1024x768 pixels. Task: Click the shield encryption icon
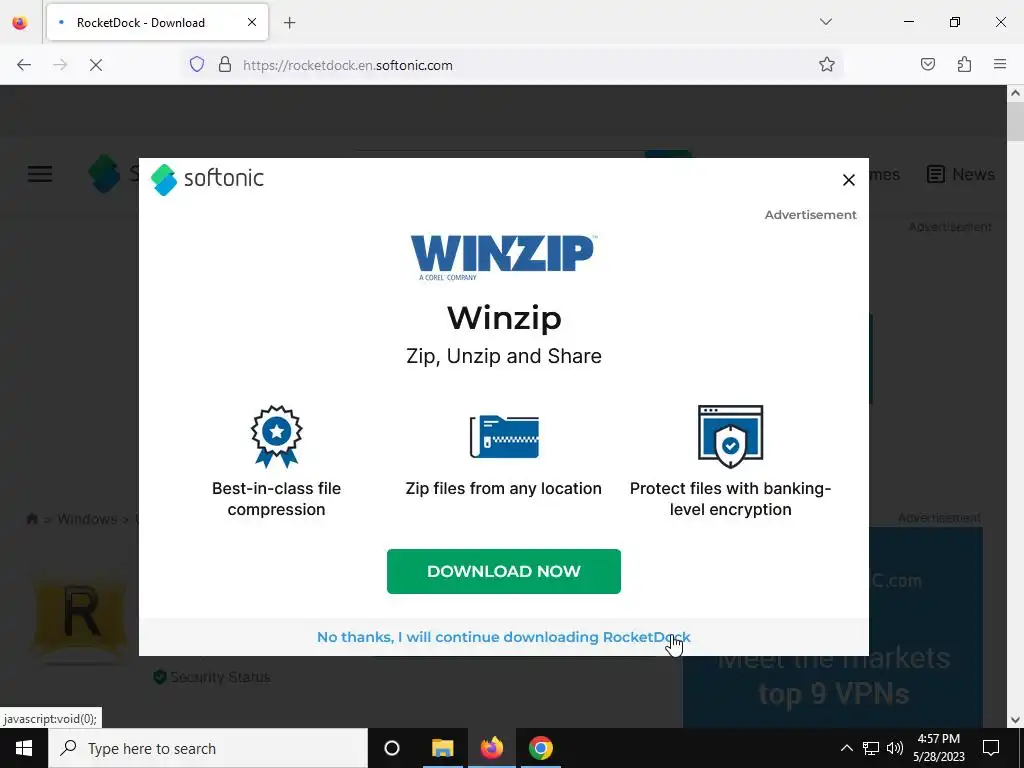(730, 436)
